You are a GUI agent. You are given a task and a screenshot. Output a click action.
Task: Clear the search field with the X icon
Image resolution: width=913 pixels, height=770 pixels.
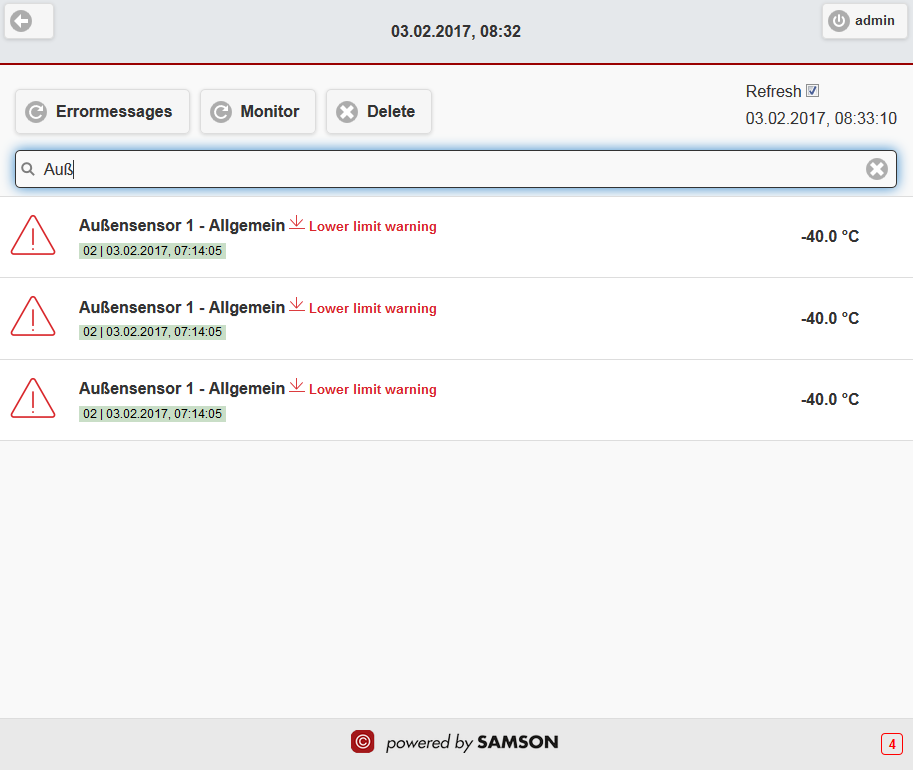tap(876, 169)
